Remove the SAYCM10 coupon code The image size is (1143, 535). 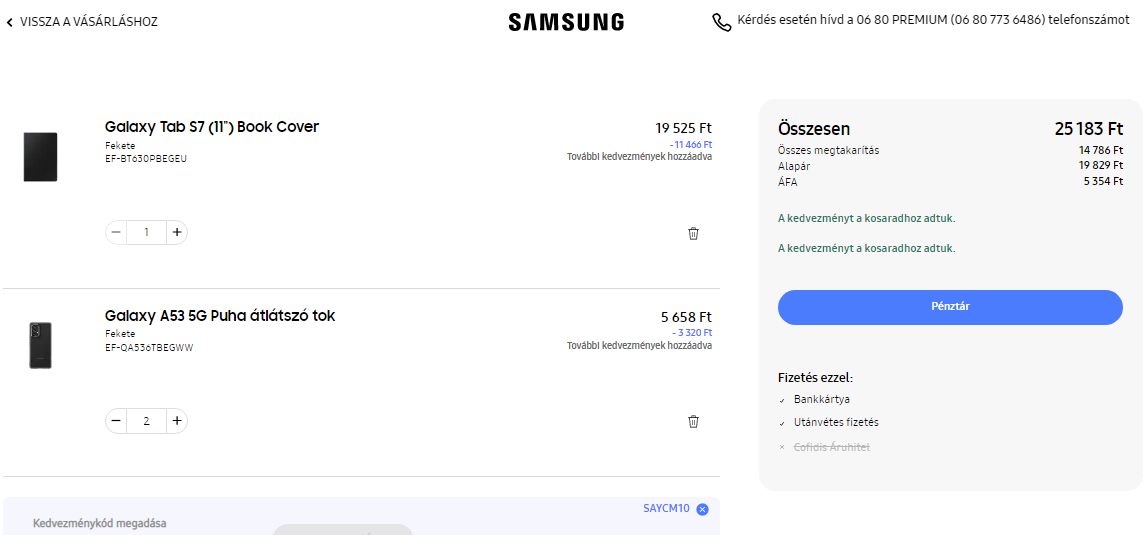[702, 509]
